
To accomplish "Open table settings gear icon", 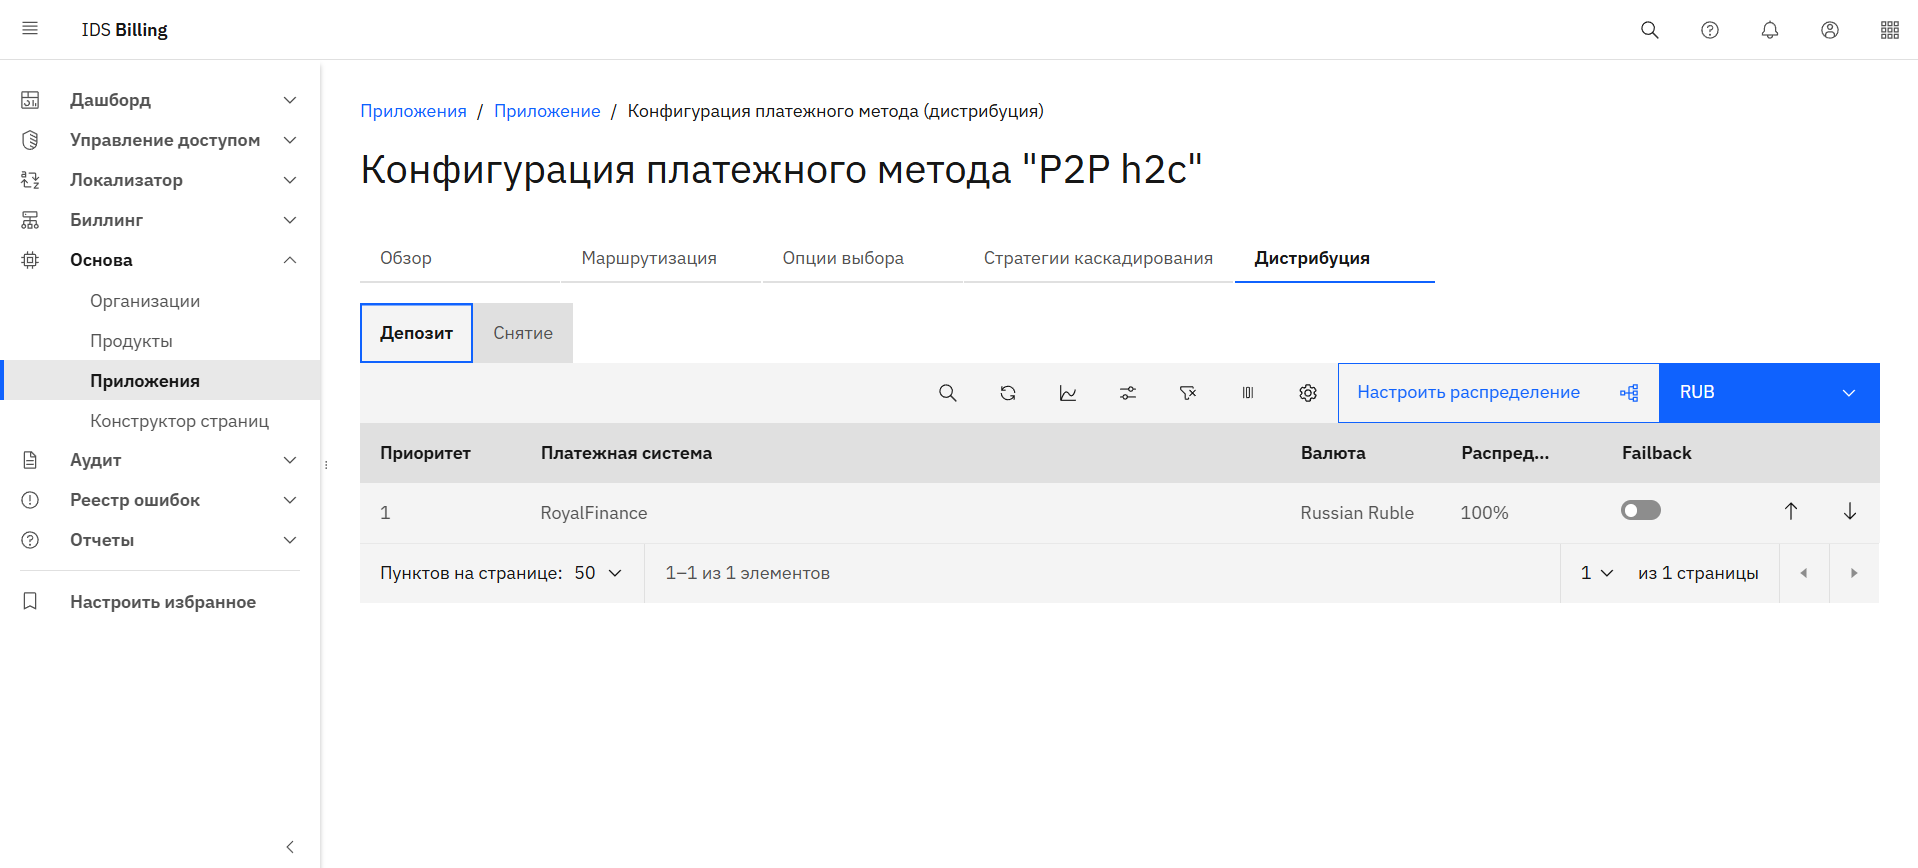I will tap(1307, 393).
